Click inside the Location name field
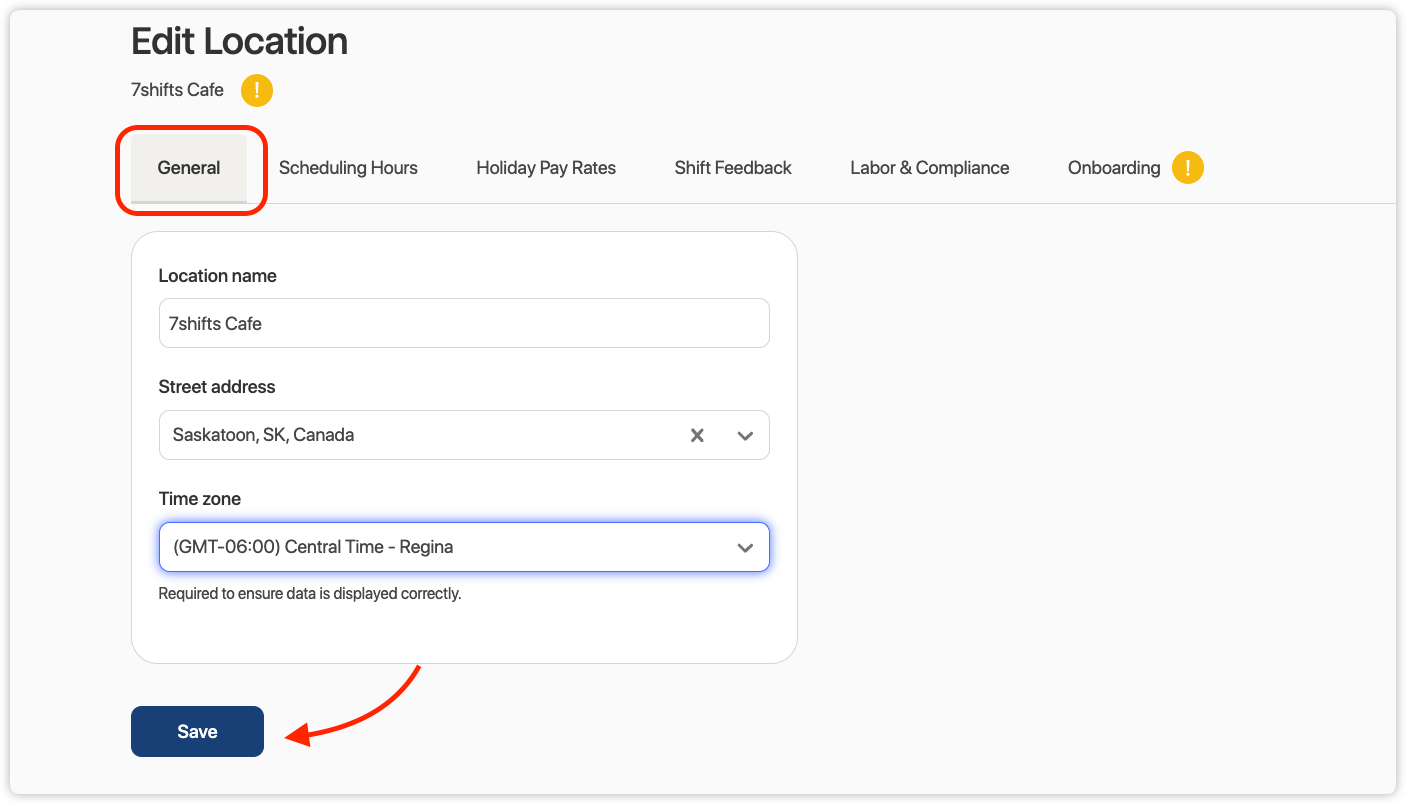 point(464,323)
